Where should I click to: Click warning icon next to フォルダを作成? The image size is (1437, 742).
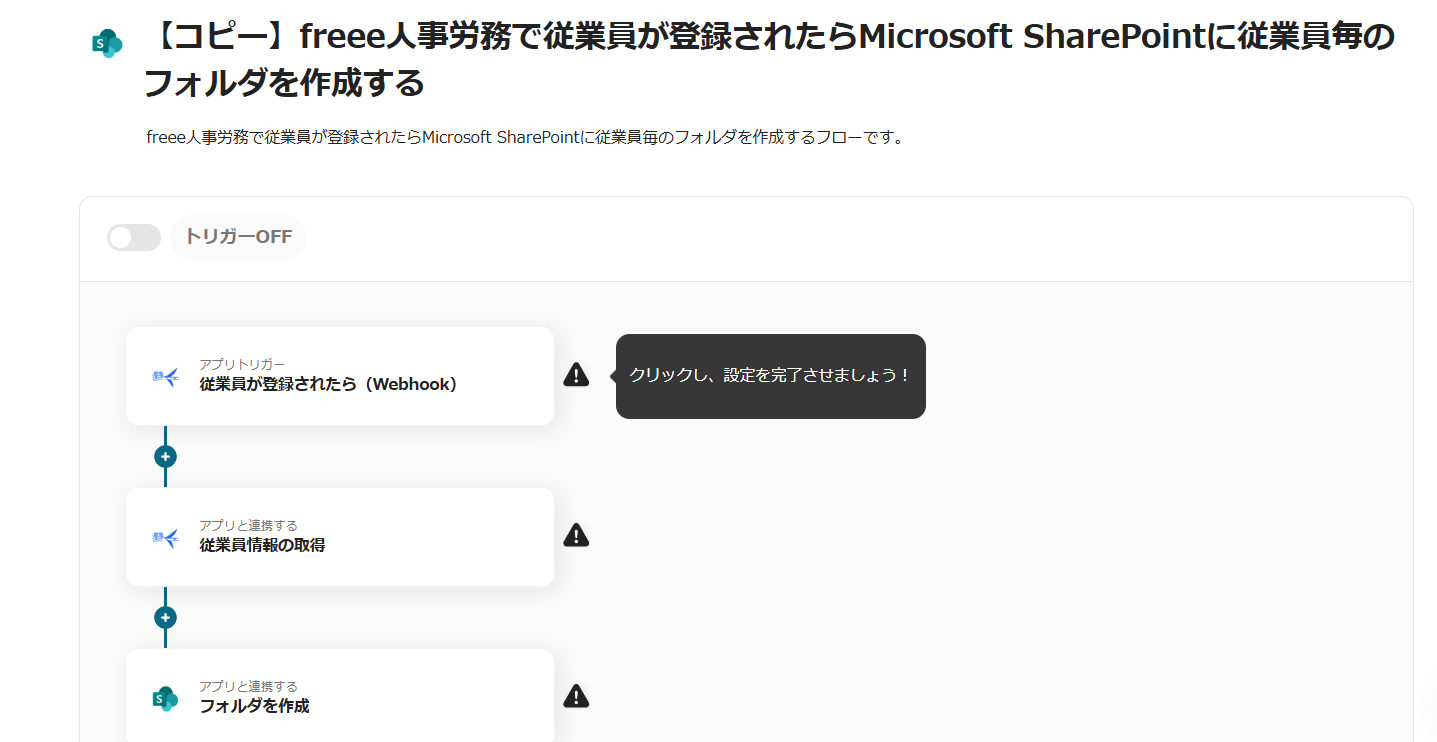576,695
